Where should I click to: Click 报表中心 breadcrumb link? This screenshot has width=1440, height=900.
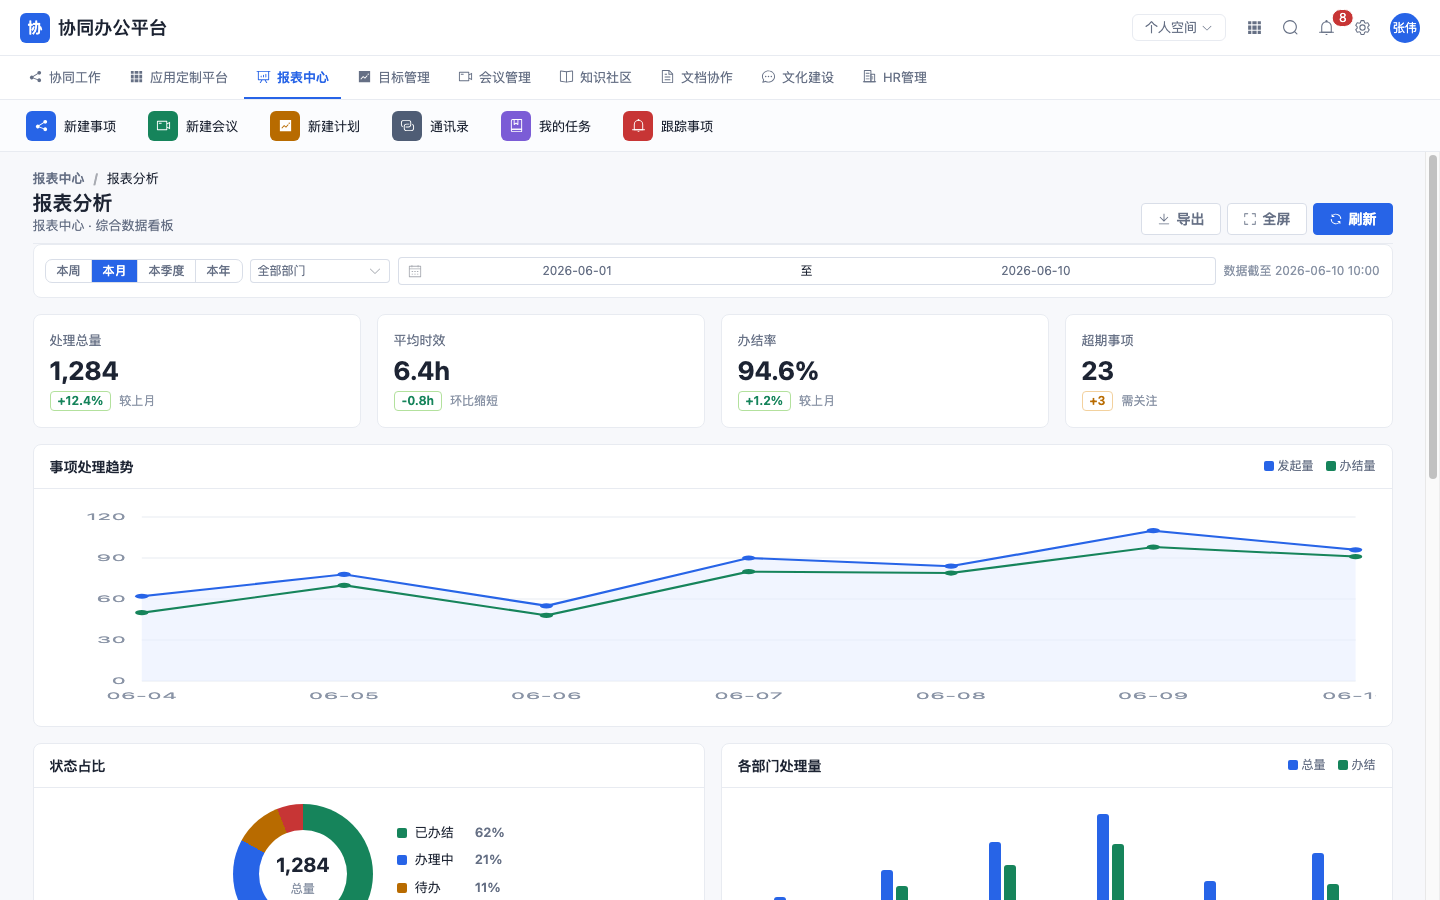(58, 178)
